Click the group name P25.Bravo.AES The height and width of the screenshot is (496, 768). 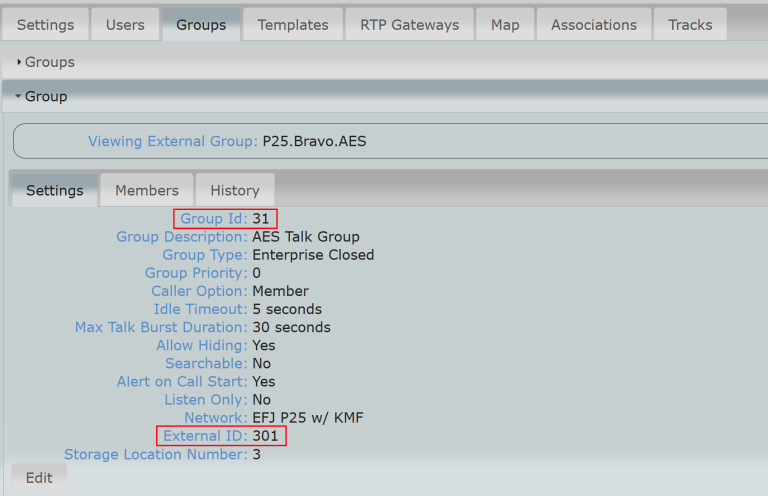coord(314,141)
